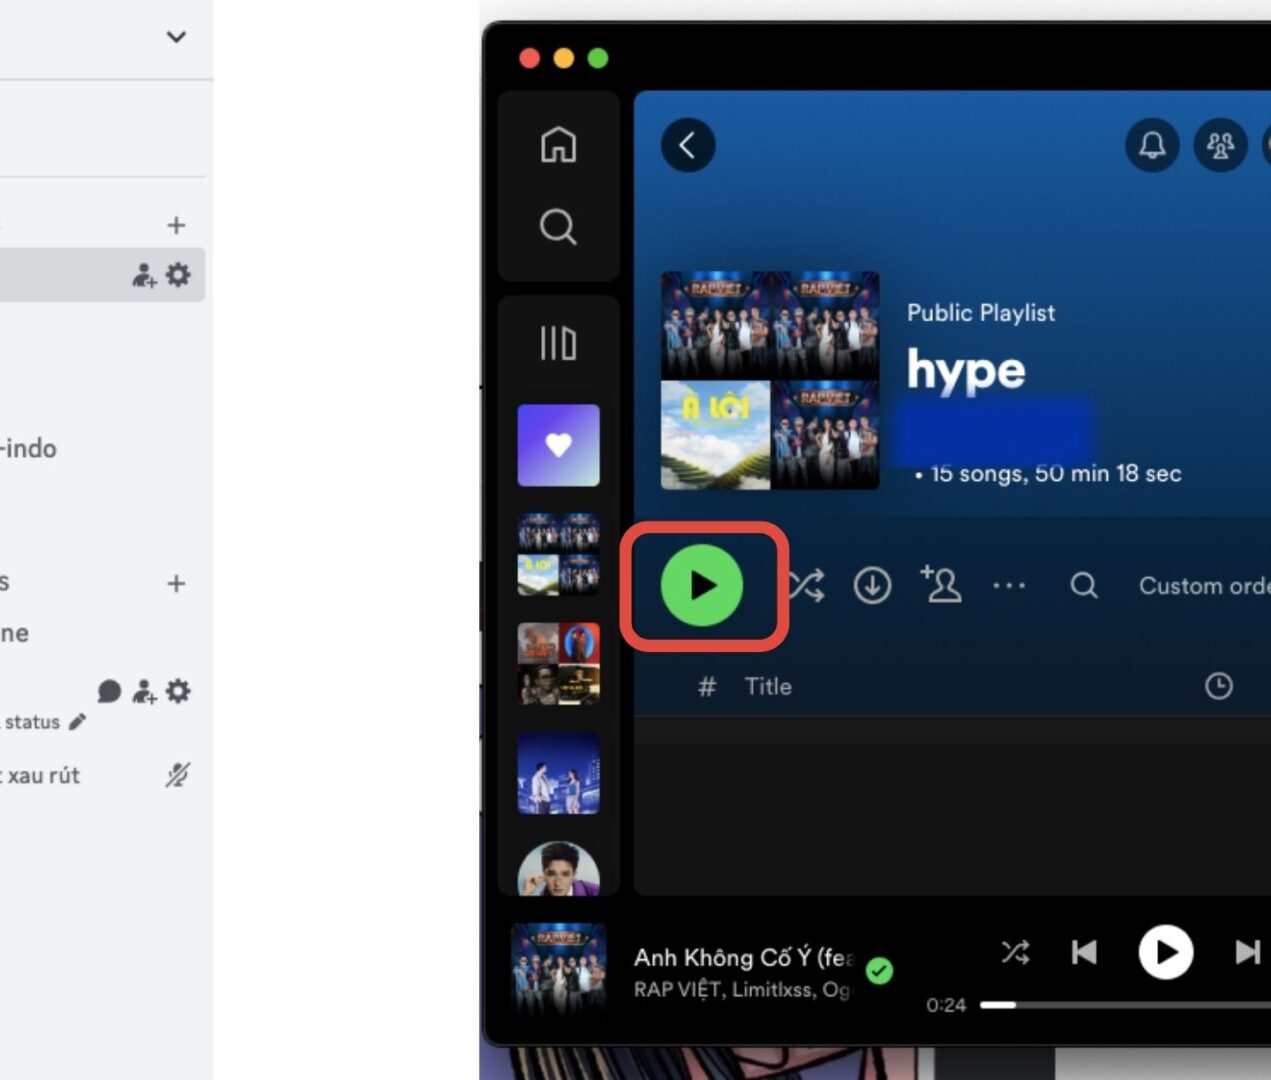Open Spotify Home page
Screen dimensions: 1271x1080
point(557,145)
